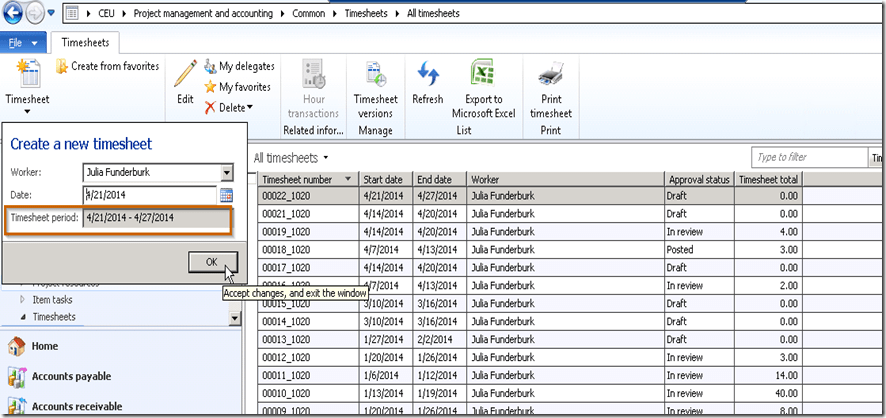Click OK to create the timesheet
886x418 pixels.
pos(211,262)
